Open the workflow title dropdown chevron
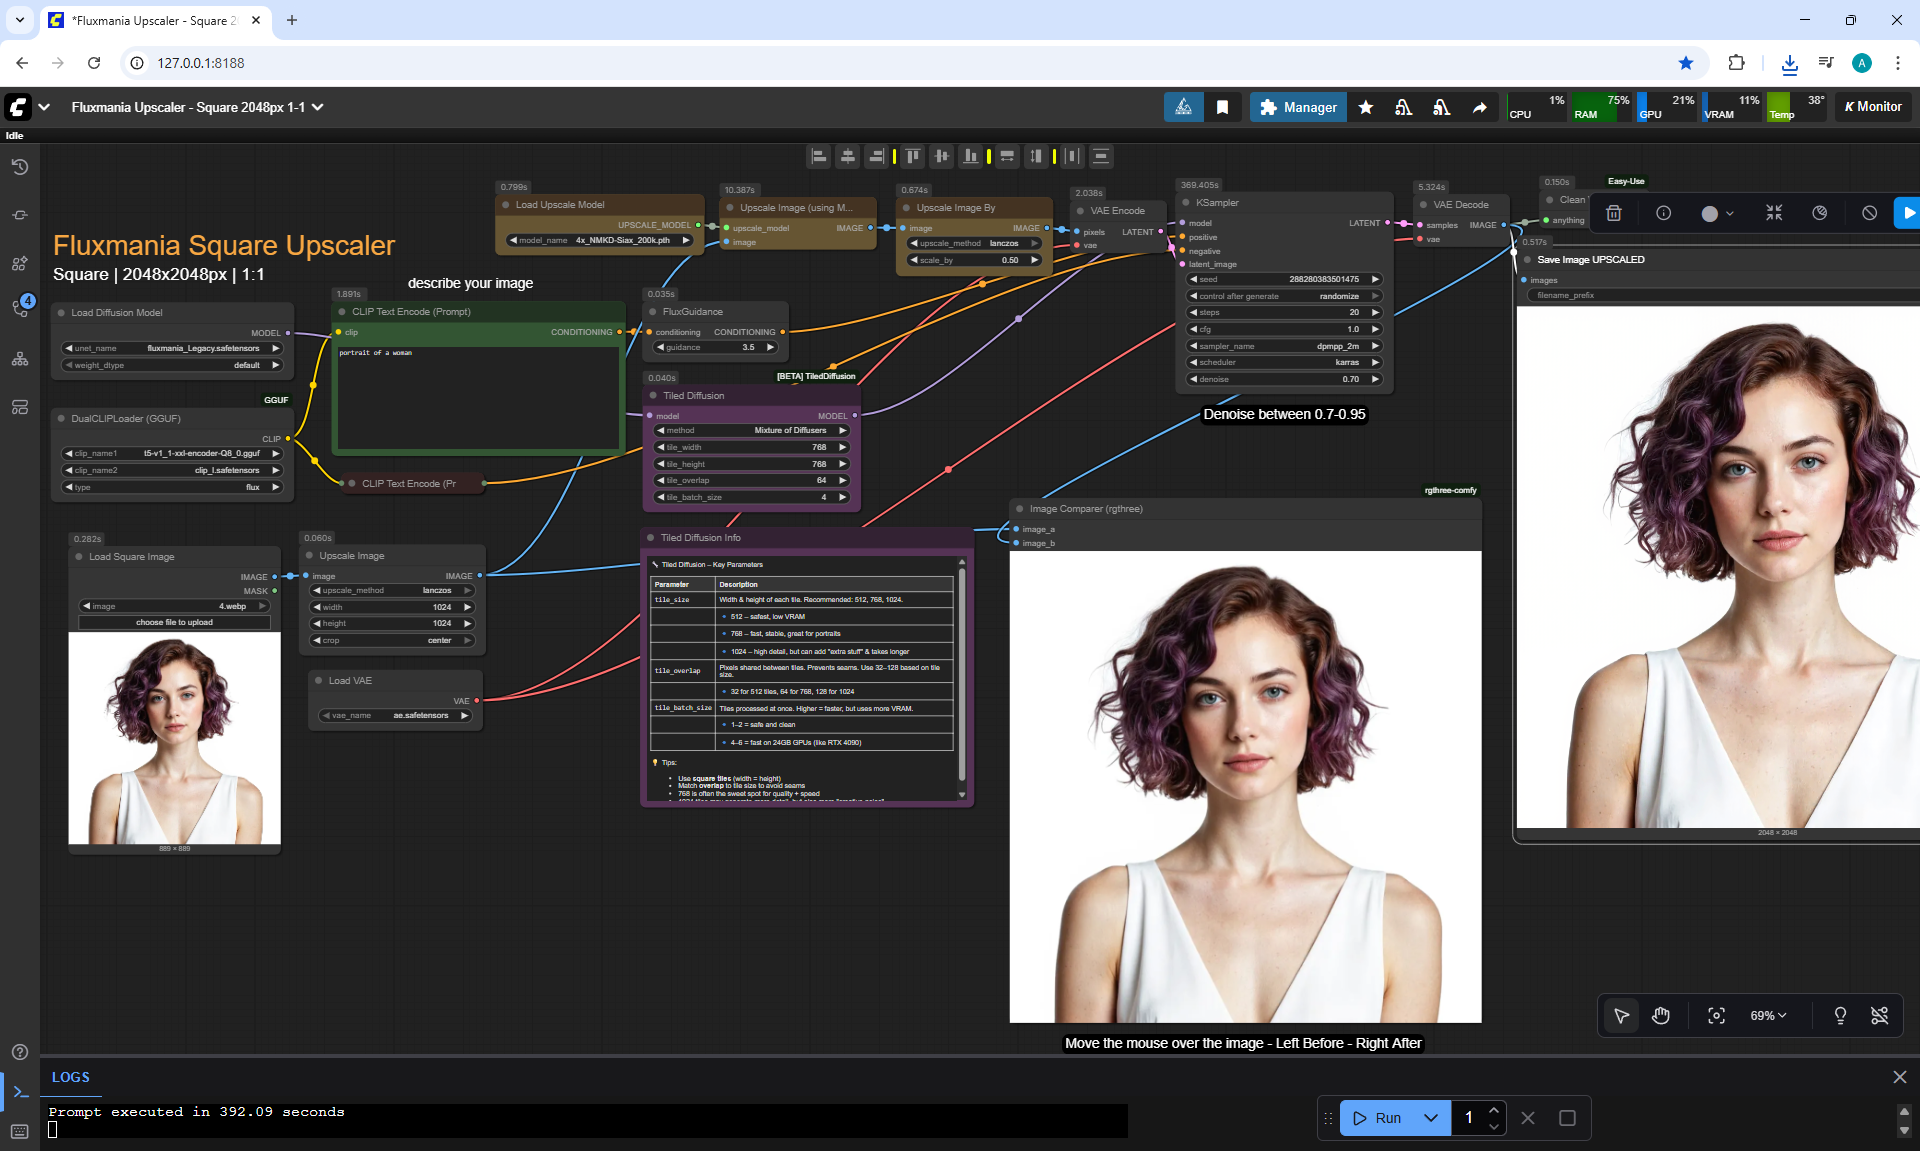1920x1151 pixels. 318,107
